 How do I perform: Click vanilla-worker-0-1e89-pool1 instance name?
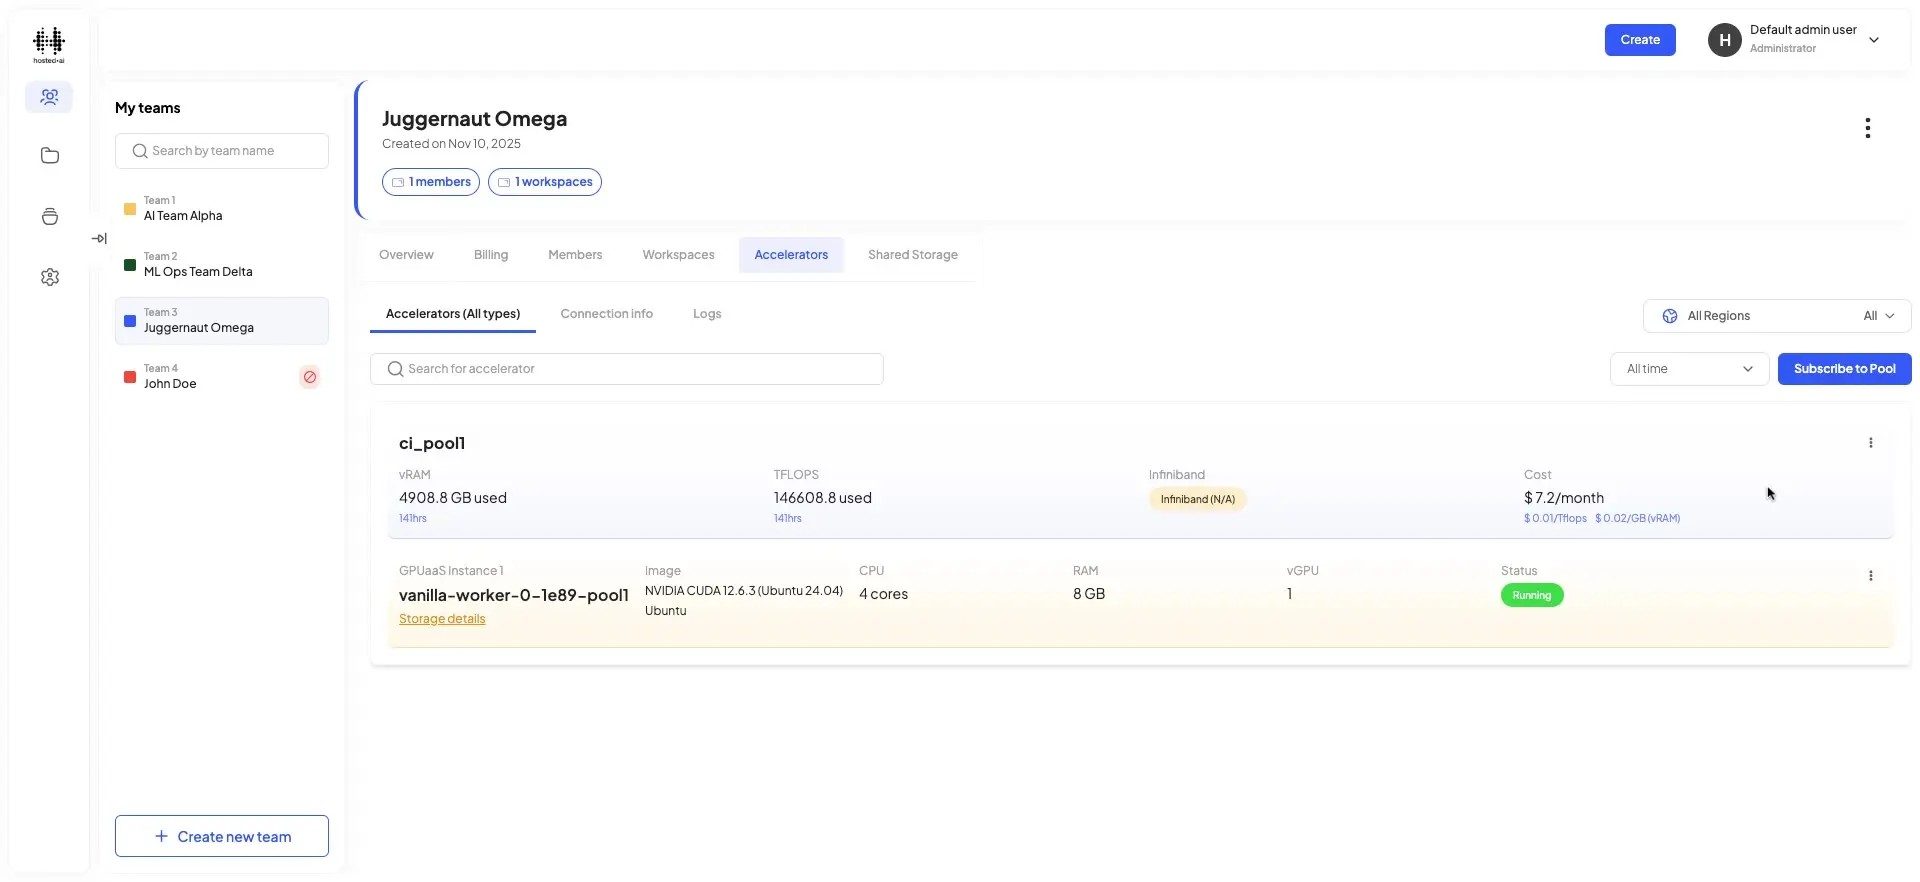click(514, 595)
